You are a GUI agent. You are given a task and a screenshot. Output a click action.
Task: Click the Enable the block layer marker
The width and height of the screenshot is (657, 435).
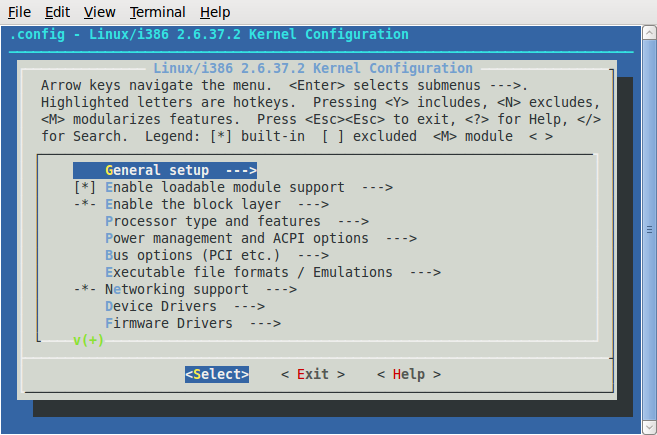[85, 205]
